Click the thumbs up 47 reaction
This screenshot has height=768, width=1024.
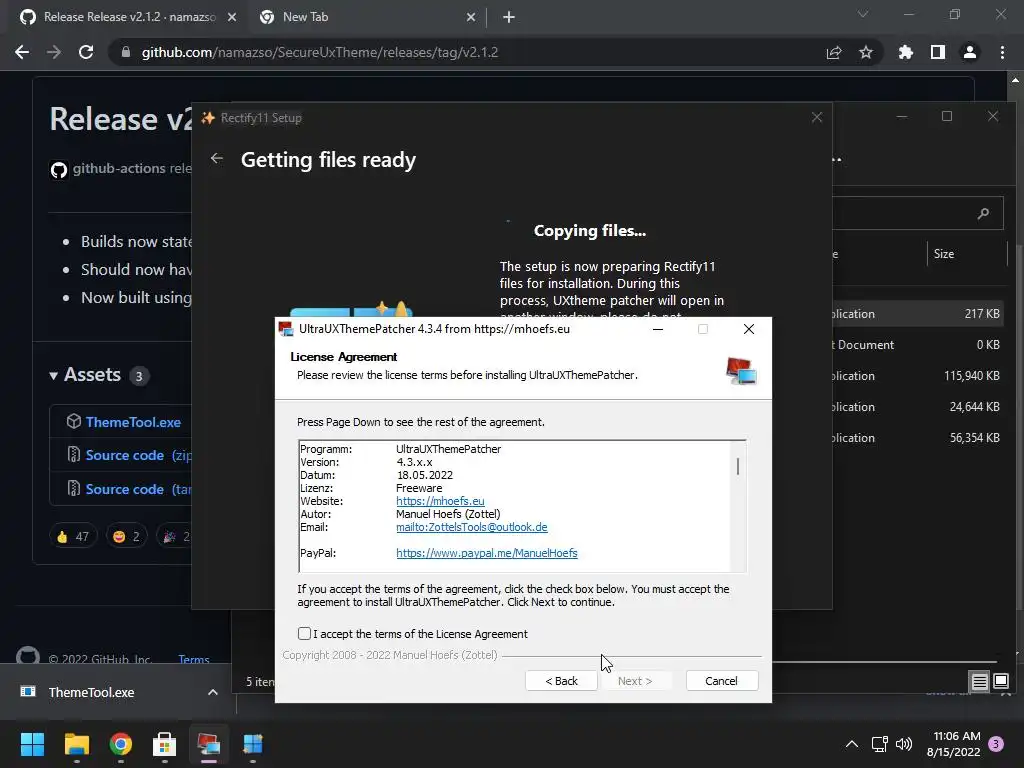(x=72, y=537)
